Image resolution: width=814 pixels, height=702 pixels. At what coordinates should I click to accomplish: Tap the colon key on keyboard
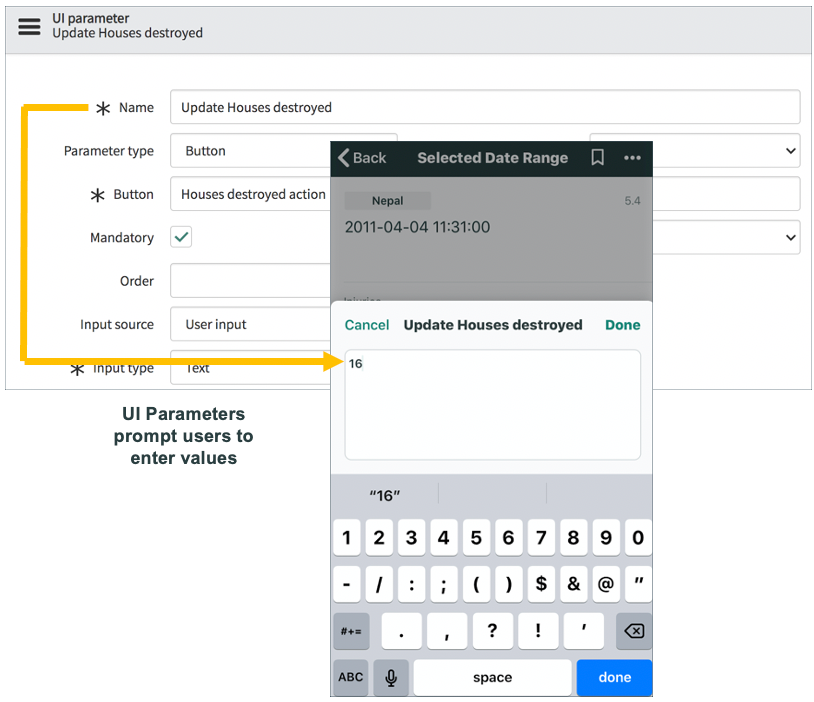pos(412,584)
